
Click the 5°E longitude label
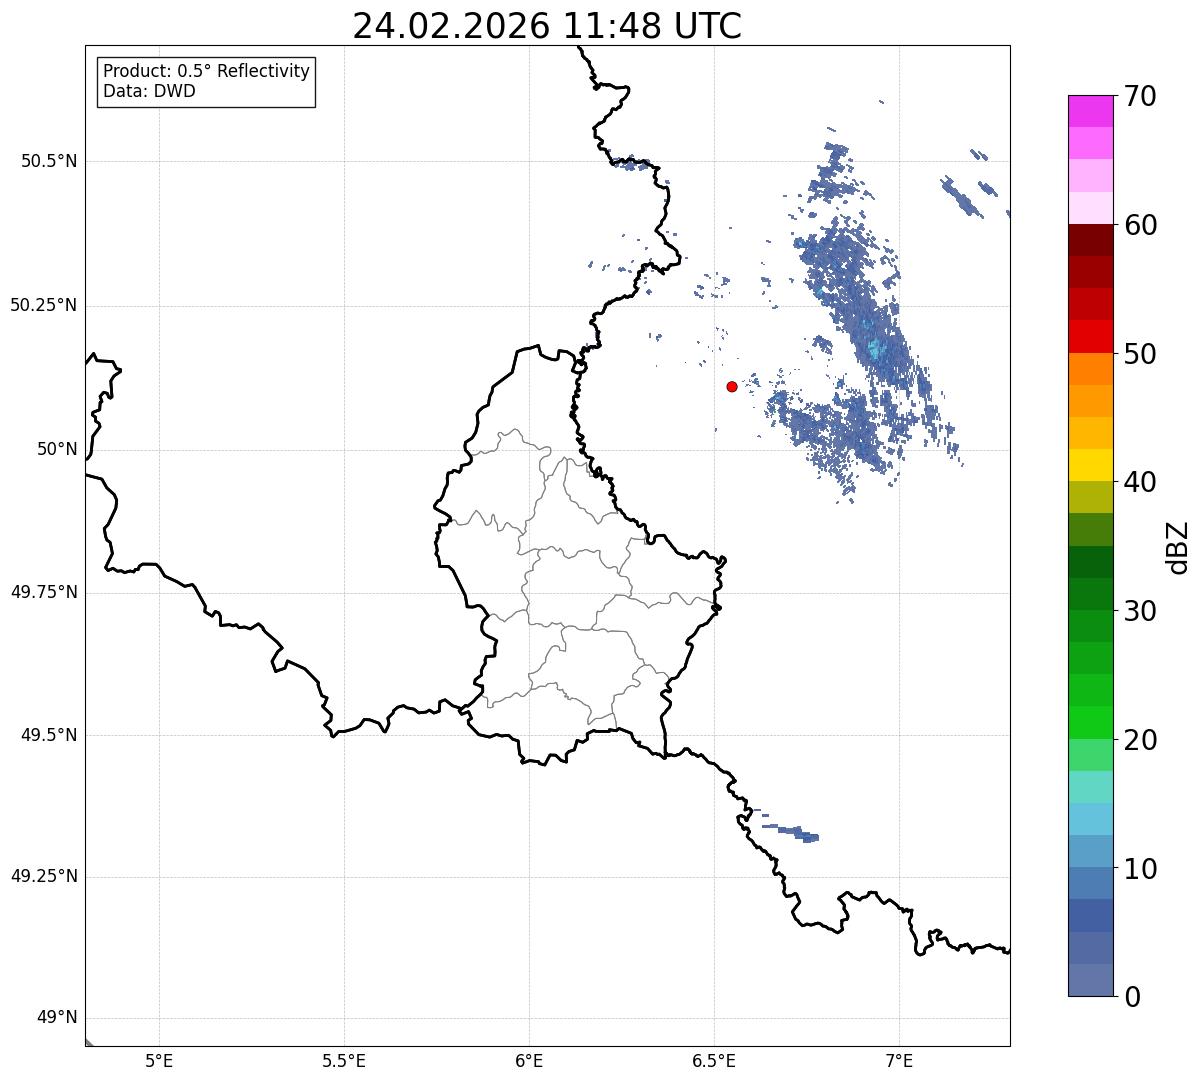pos(159,1060)
